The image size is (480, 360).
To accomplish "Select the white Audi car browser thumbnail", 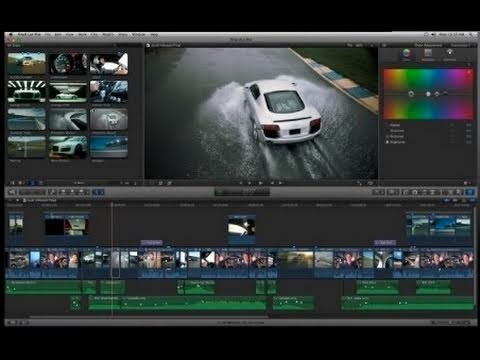I will (68, 147).
